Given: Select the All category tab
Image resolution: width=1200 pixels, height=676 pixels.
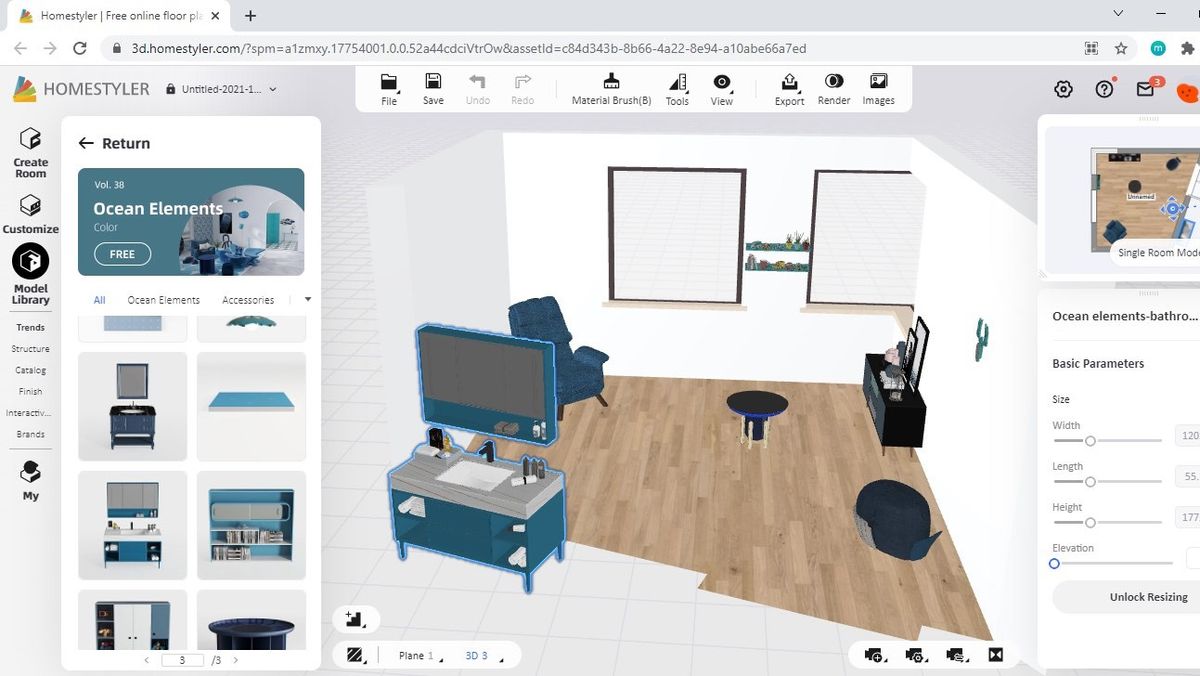Looking at the screenshot, I should pos(97,299).
